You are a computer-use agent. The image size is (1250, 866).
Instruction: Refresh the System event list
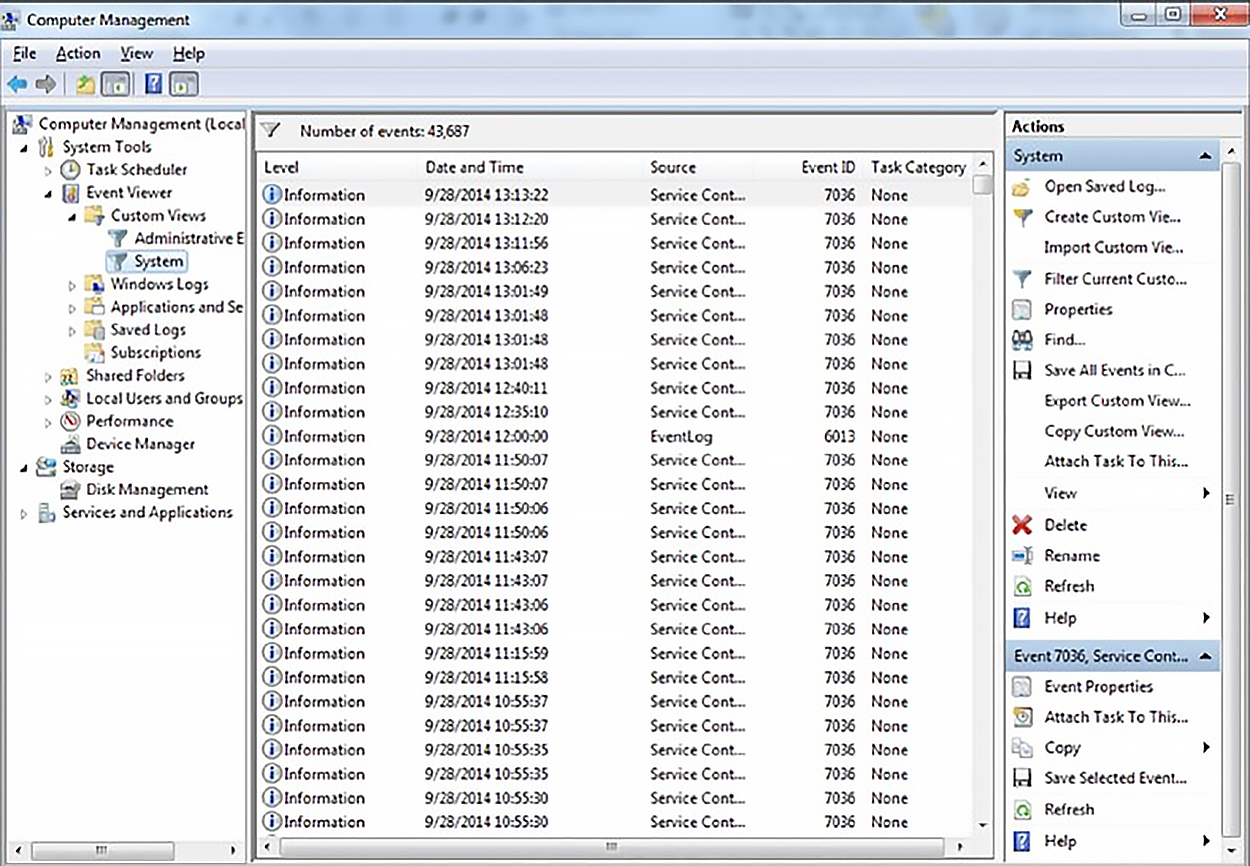point(1072,587)
